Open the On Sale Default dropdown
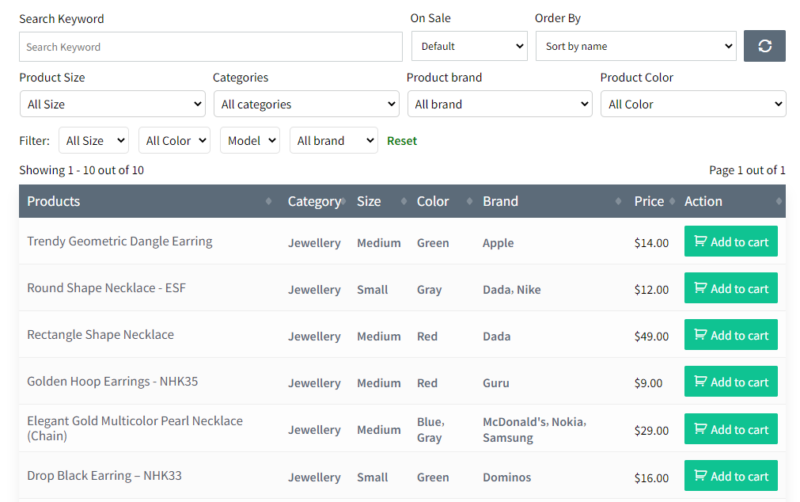 pyautogui.click(x=469, y=46)
